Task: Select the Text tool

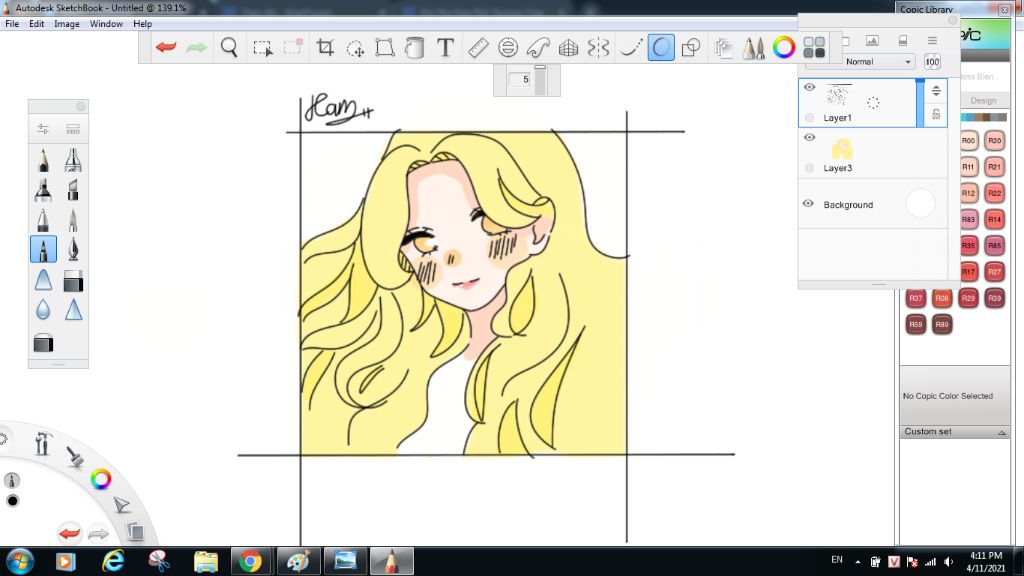Action: click(445, 47)
